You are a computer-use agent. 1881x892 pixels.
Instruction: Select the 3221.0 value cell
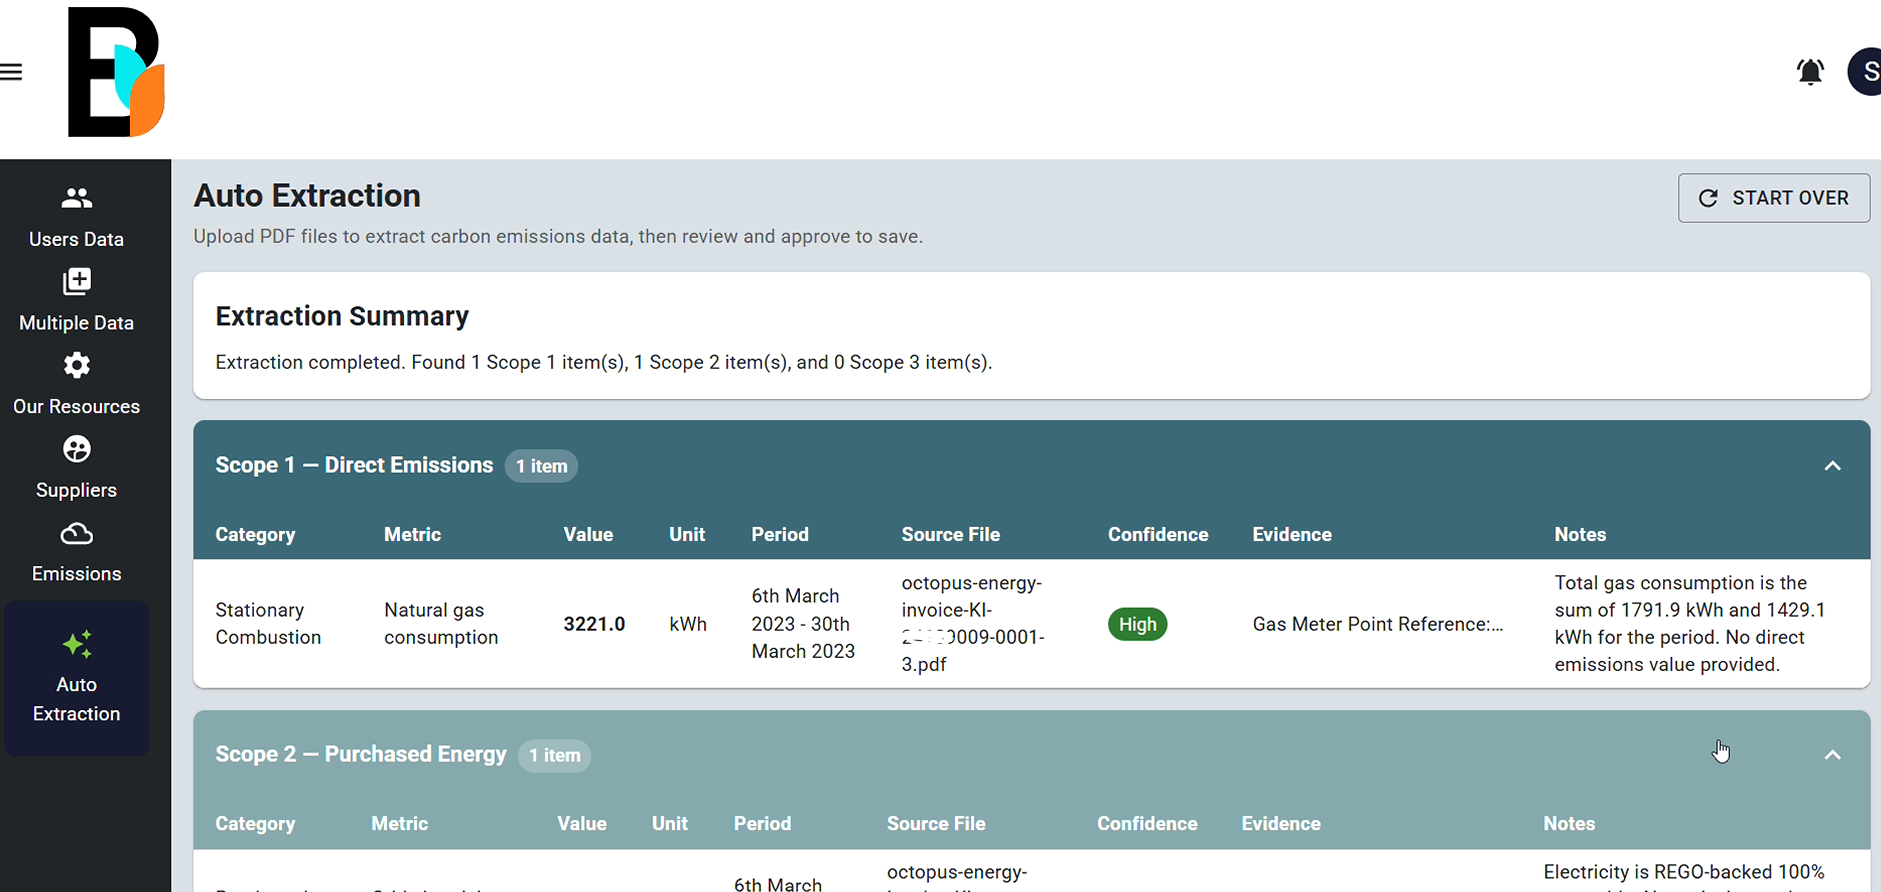(594, 624)
